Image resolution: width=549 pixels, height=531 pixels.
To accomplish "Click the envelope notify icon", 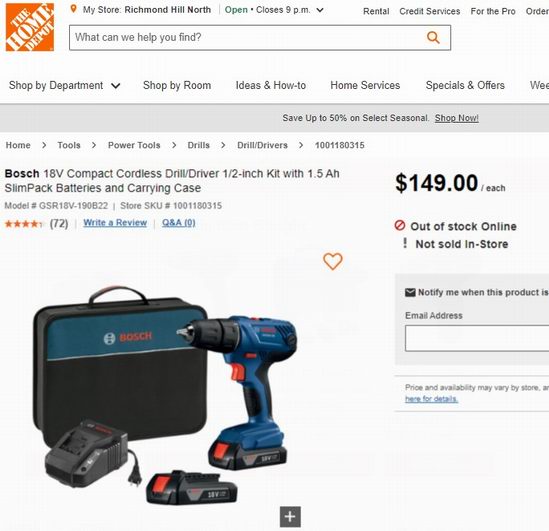I will (410, 292).
